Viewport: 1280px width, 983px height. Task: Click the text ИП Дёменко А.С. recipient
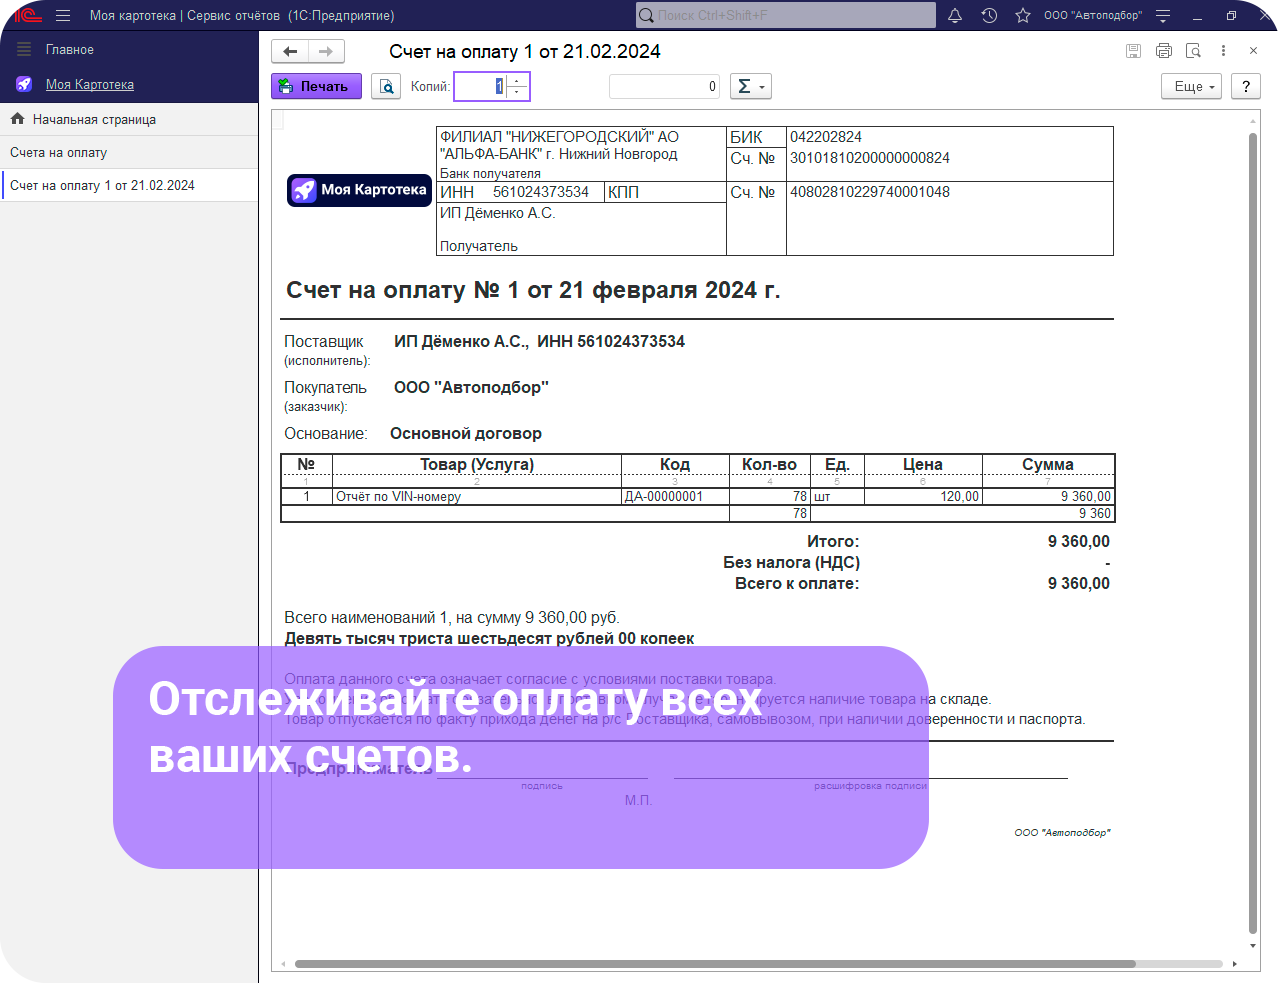coord(497,213)
